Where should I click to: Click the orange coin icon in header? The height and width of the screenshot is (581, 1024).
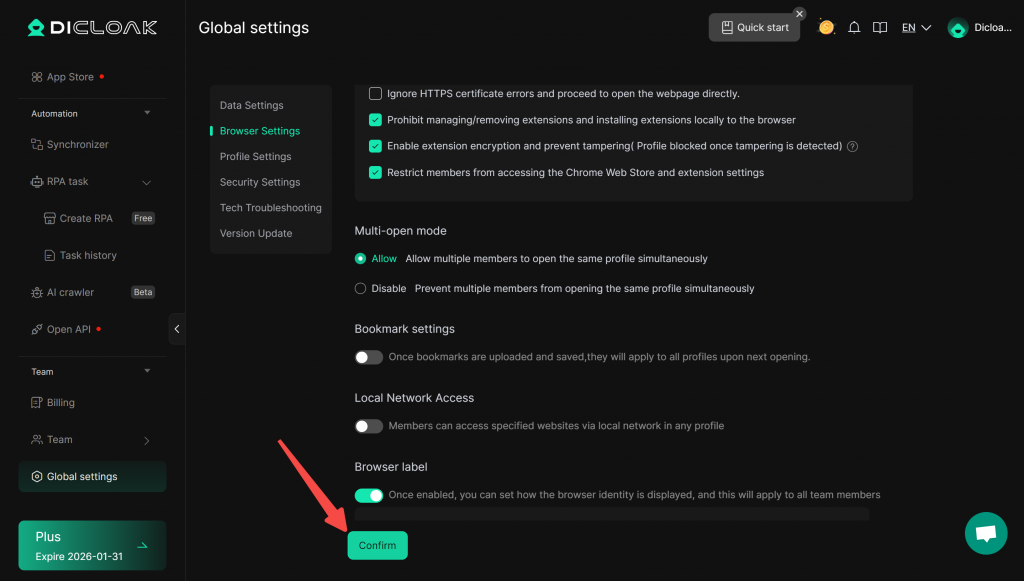(x=826, y=27)
